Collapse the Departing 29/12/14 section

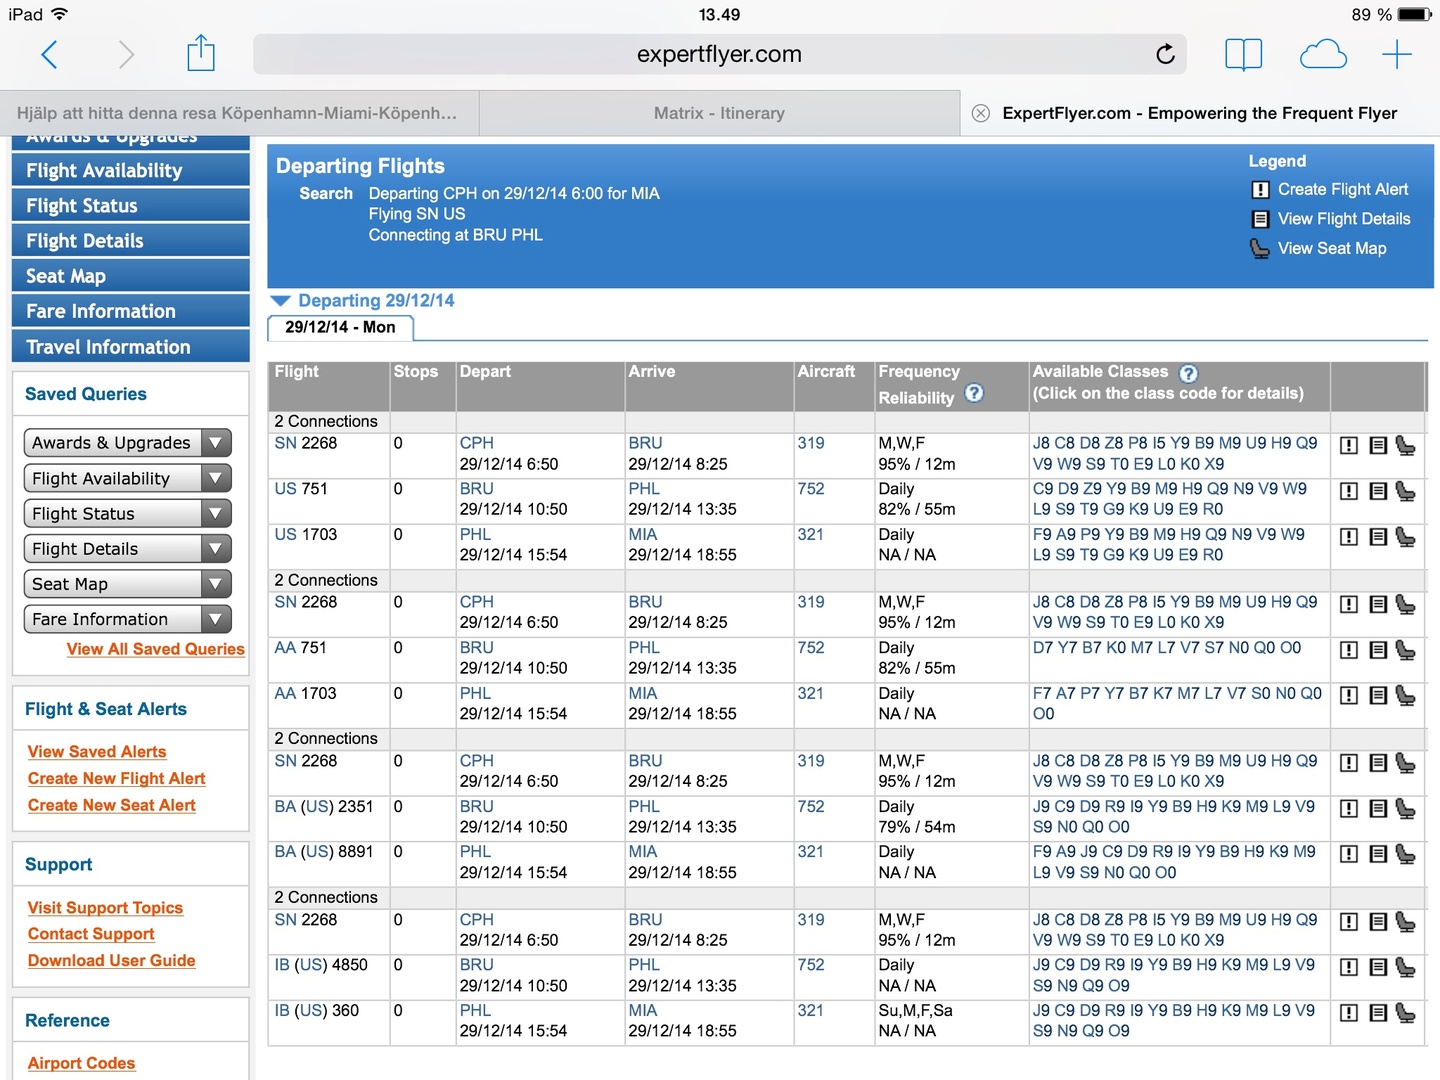click(281, 301)
